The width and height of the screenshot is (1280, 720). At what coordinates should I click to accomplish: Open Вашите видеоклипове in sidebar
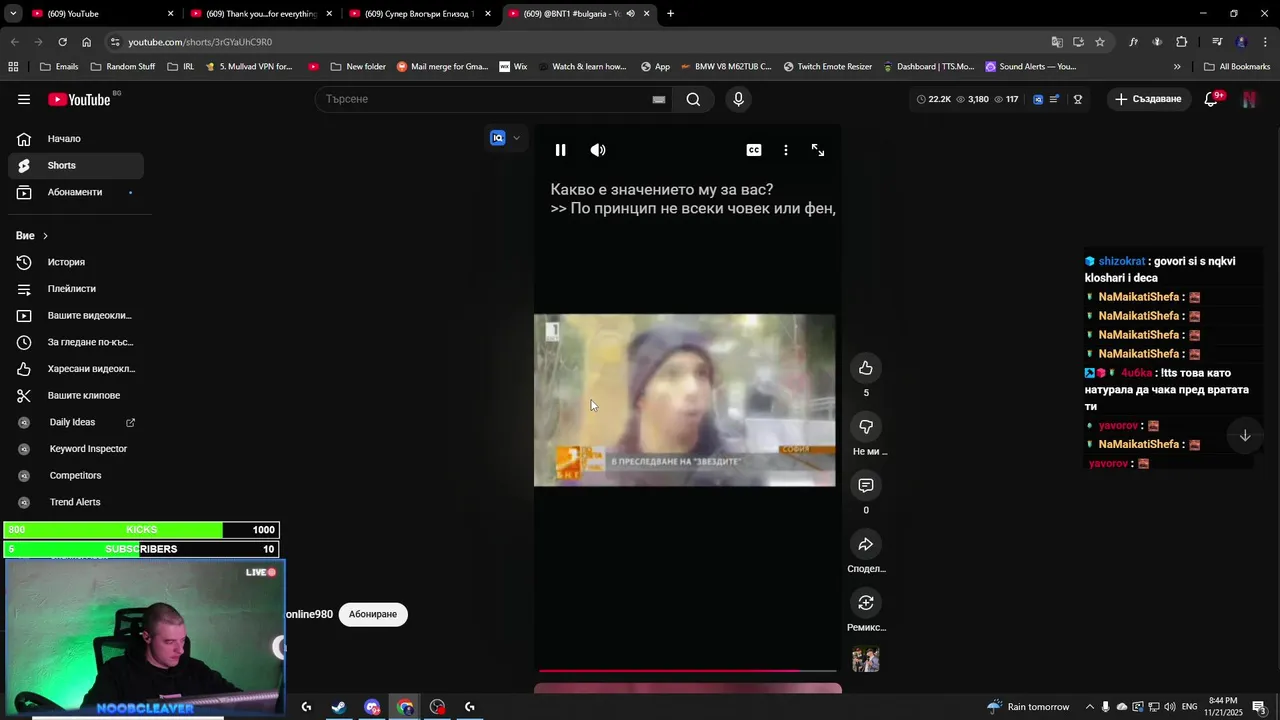coord(76,315)
